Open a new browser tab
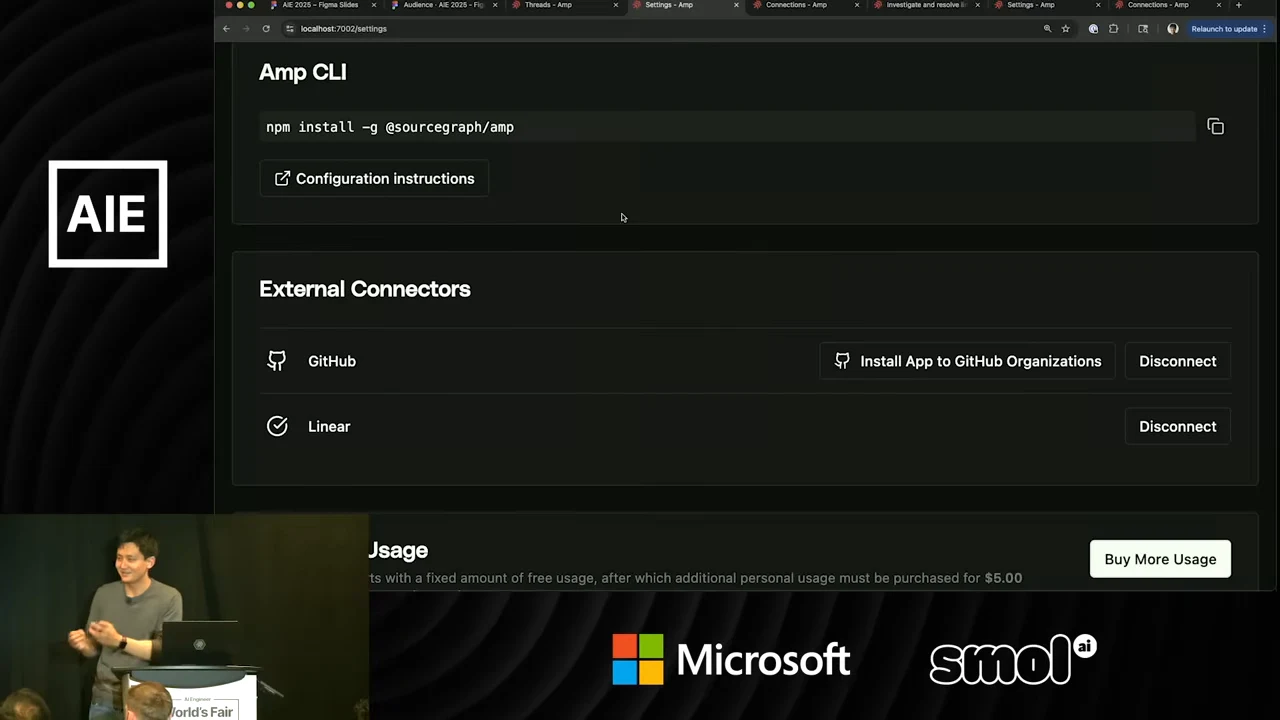The image size is (1280, 720). (x=1238, y=5)
